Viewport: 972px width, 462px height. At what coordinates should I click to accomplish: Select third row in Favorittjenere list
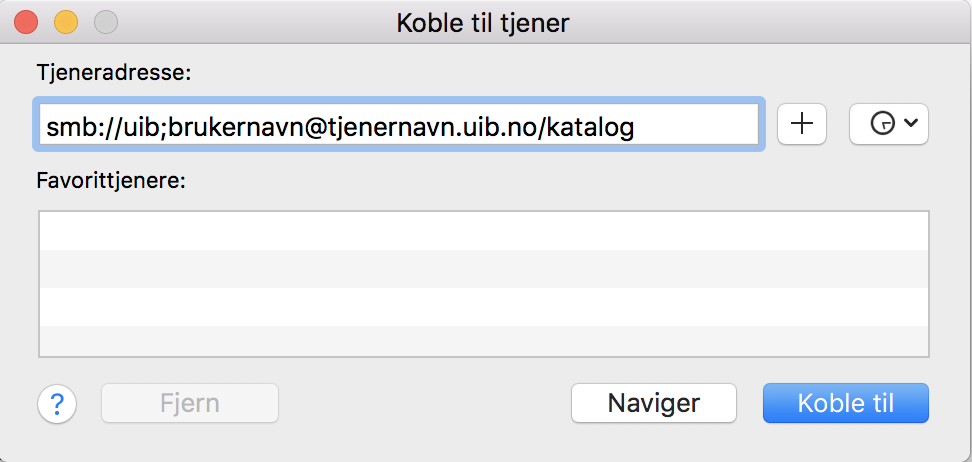click(x=484, y=307)
